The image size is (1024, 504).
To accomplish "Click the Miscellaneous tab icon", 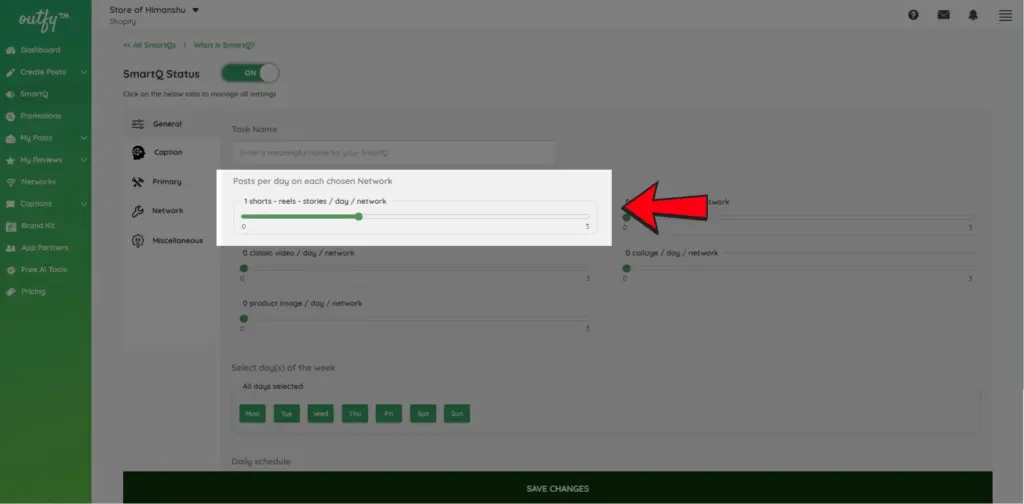I will tap(138, 240).
